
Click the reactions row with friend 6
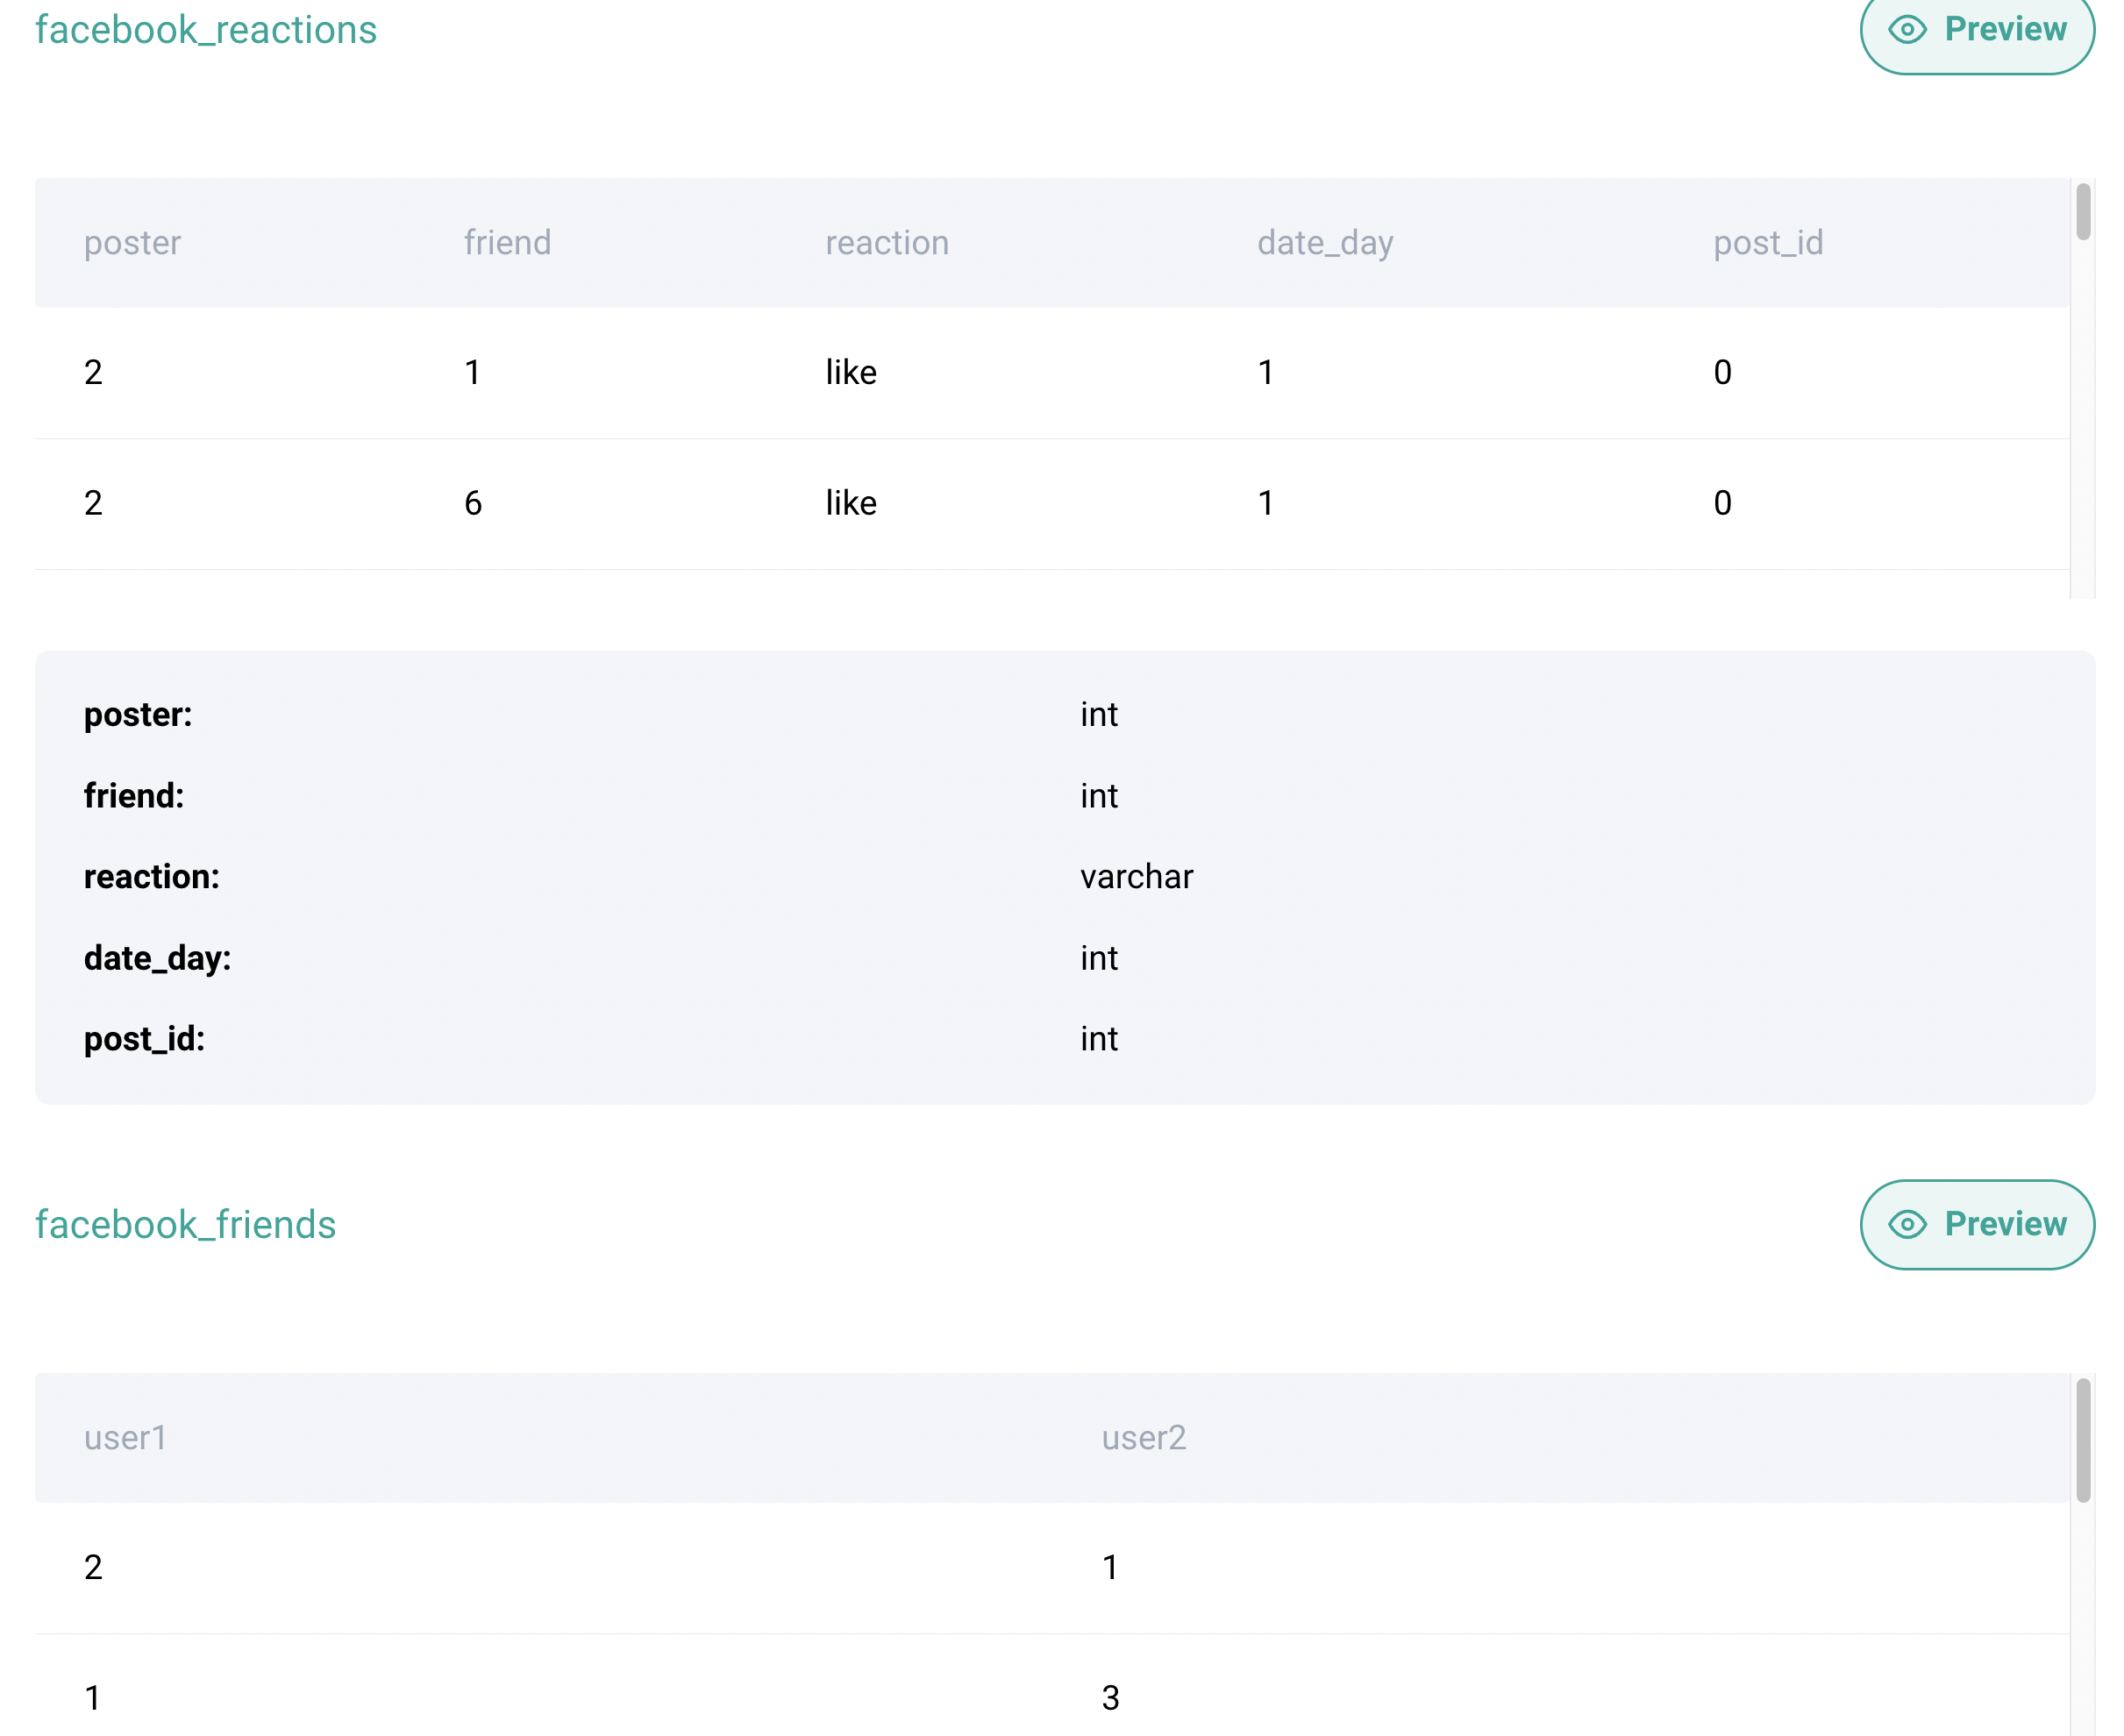point(473,503)
